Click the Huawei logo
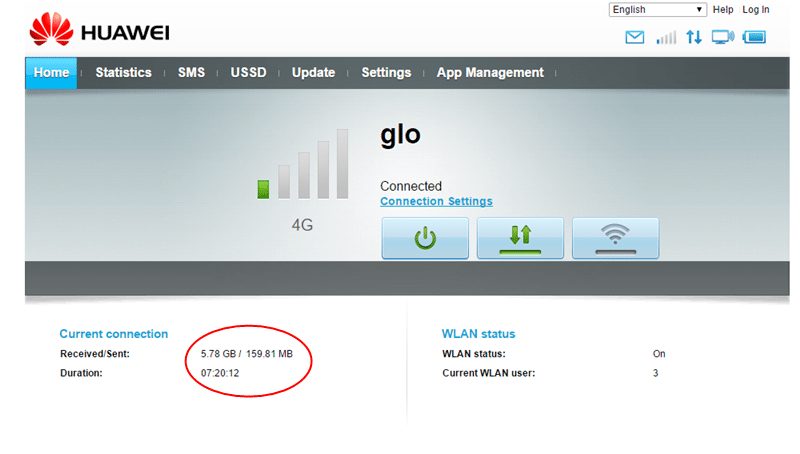The height and width of the screenshot is (454, 800). [99, 30]
